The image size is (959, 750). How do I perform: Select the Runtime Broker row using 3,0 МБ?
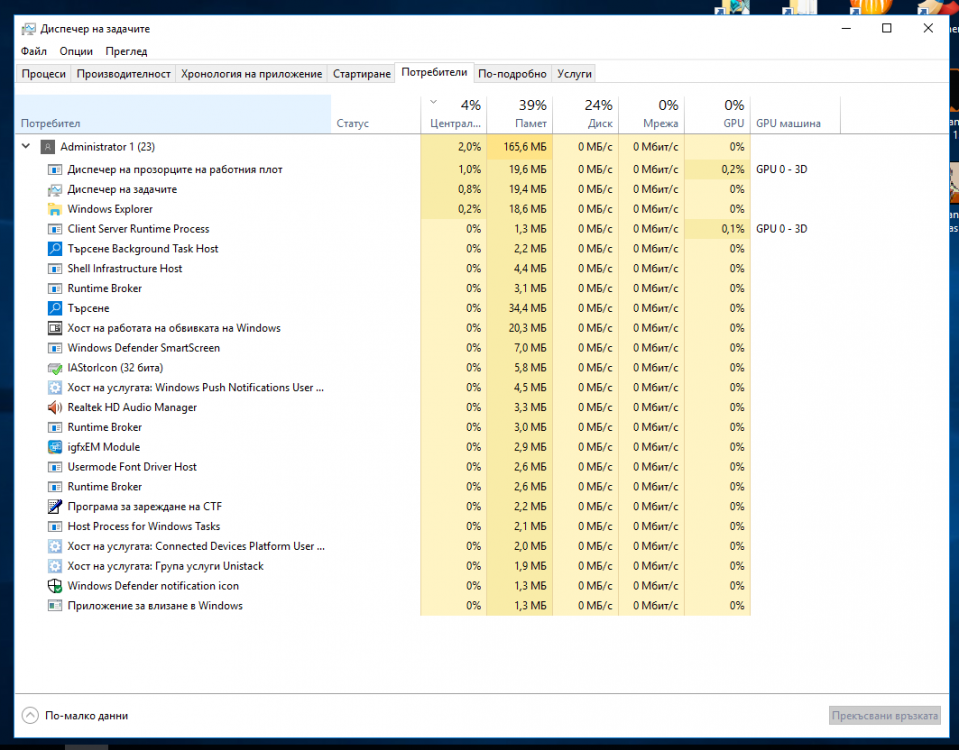point(105,427)
